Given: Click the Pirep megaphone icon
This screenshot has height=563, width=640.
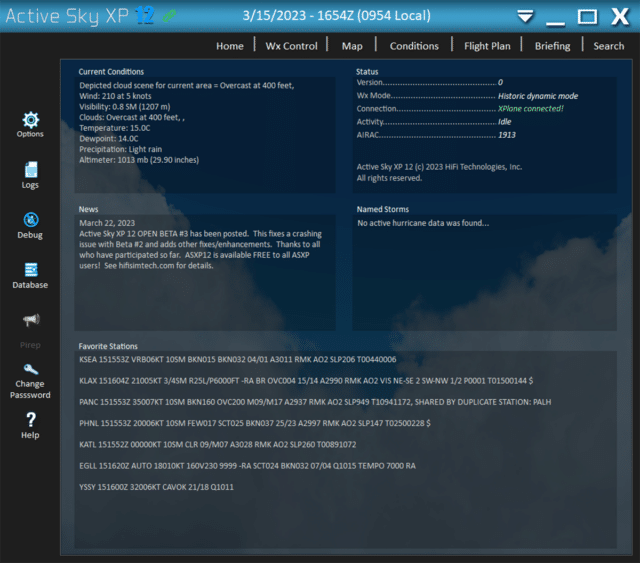Looking at the screenshot, I should pos(30,320).
